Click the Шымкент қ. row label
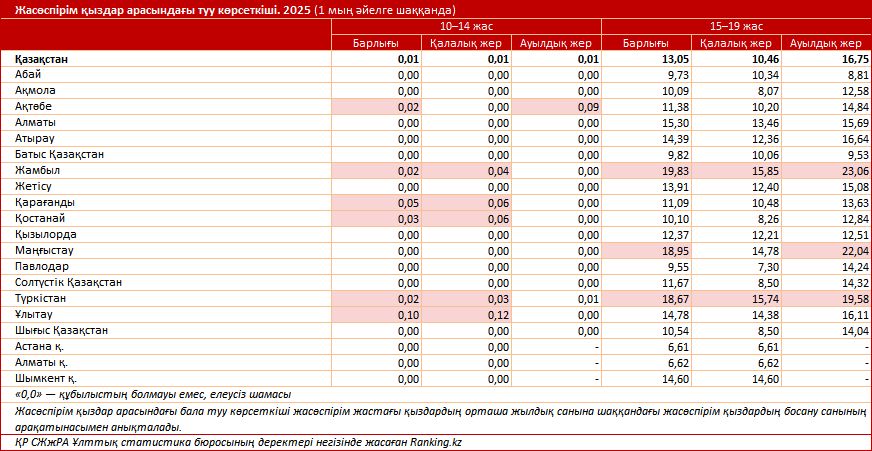872x451 pixels. pyautogui.click(x=47, y=379)
